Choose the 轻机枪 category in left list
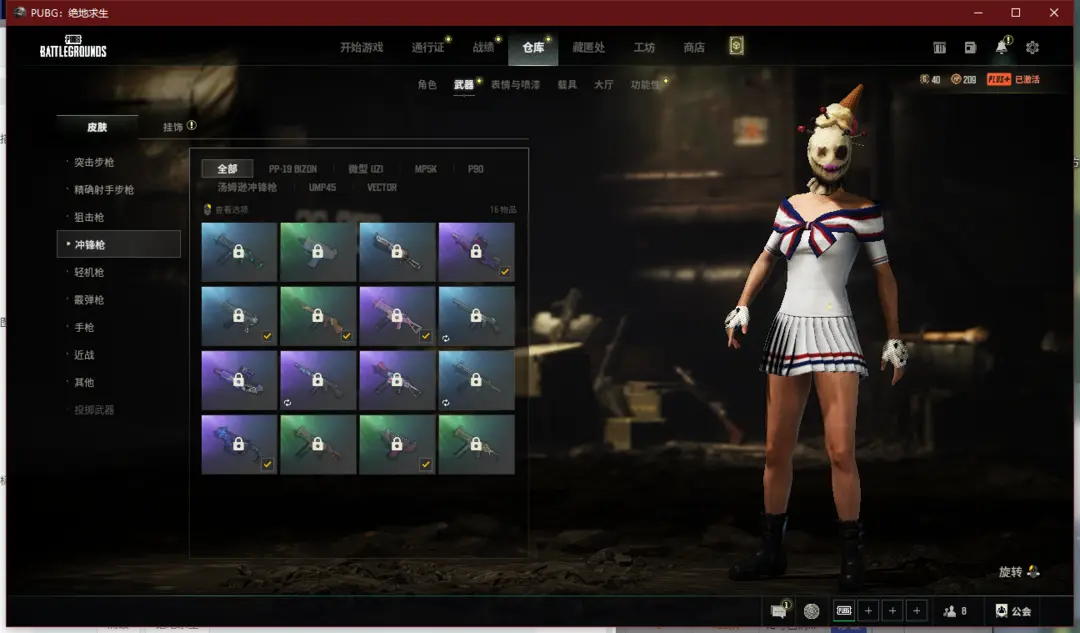The image size is (1080, 633). click(89, 272)
